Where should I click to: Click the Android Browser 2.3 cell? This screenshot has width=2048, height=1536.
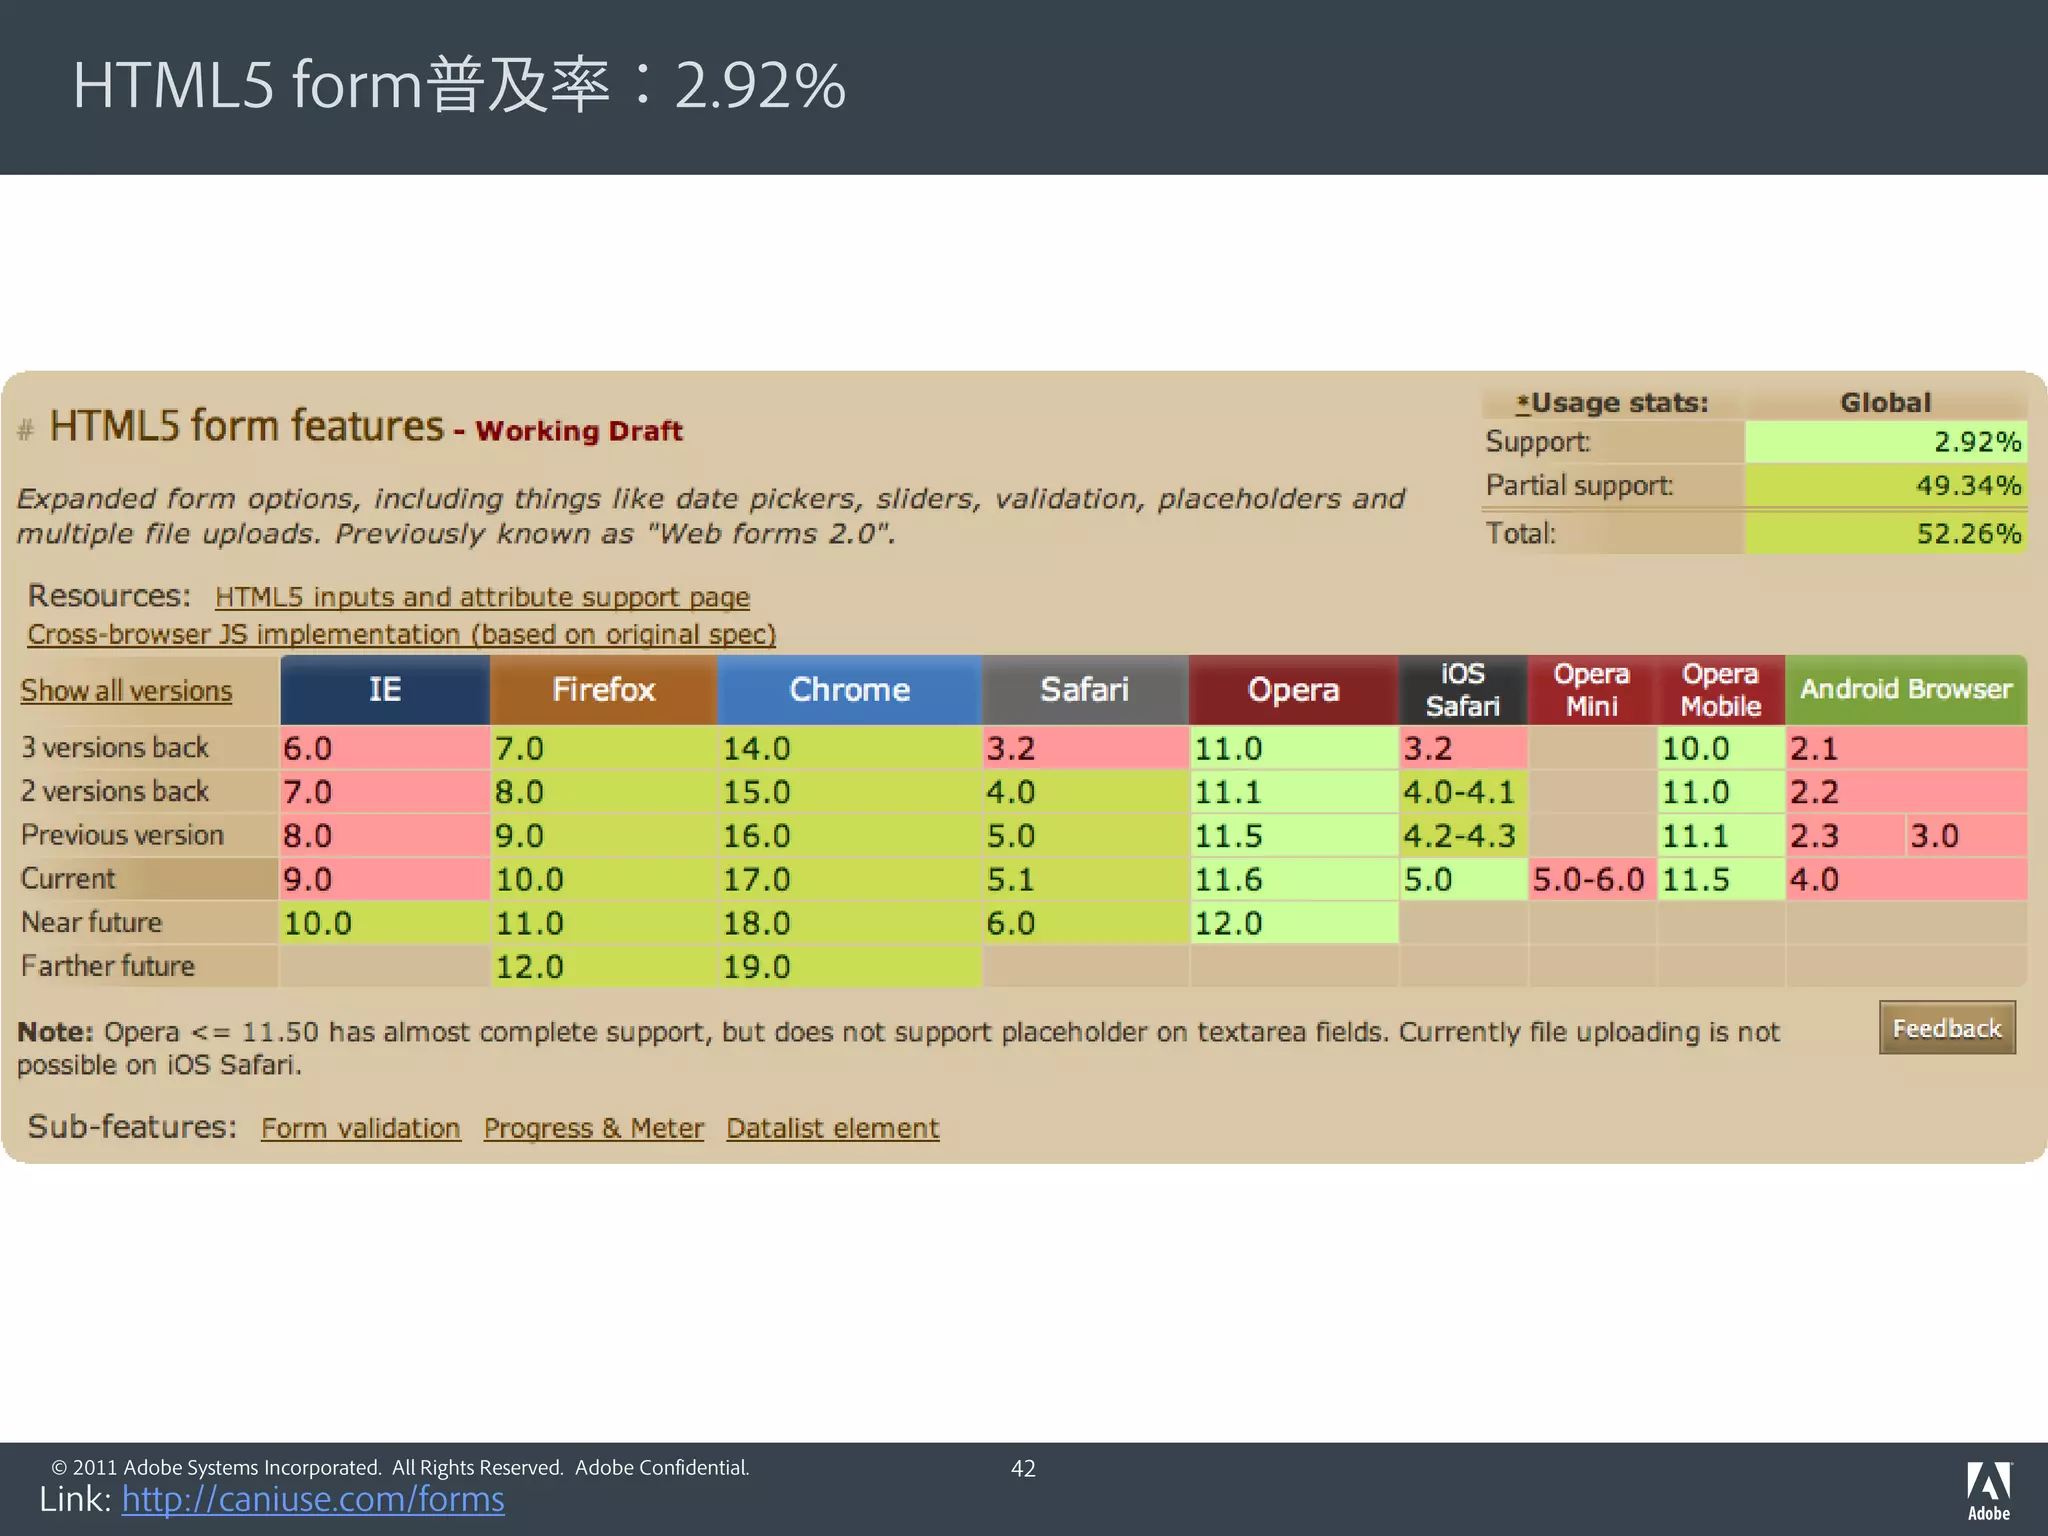tap(1846, 835)
